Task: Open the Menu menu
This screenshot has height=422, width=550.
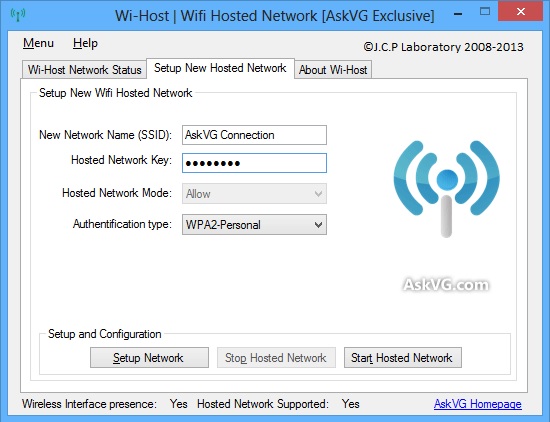Action: coord(38,43)
